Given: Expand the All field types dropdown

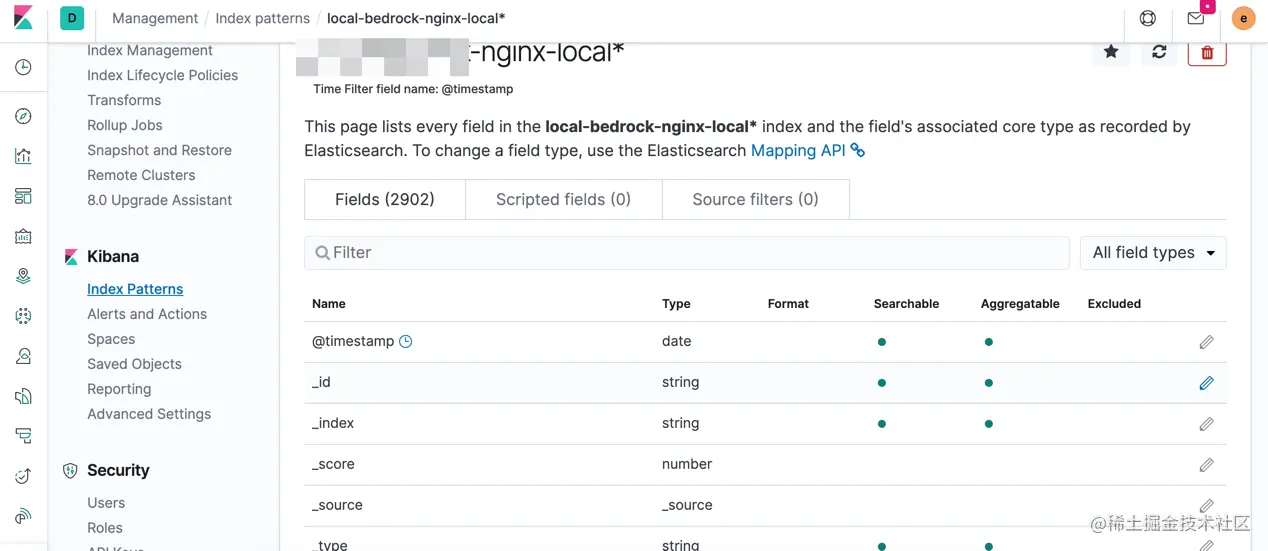Looking at the screenshot, I should click(1153, 253).
